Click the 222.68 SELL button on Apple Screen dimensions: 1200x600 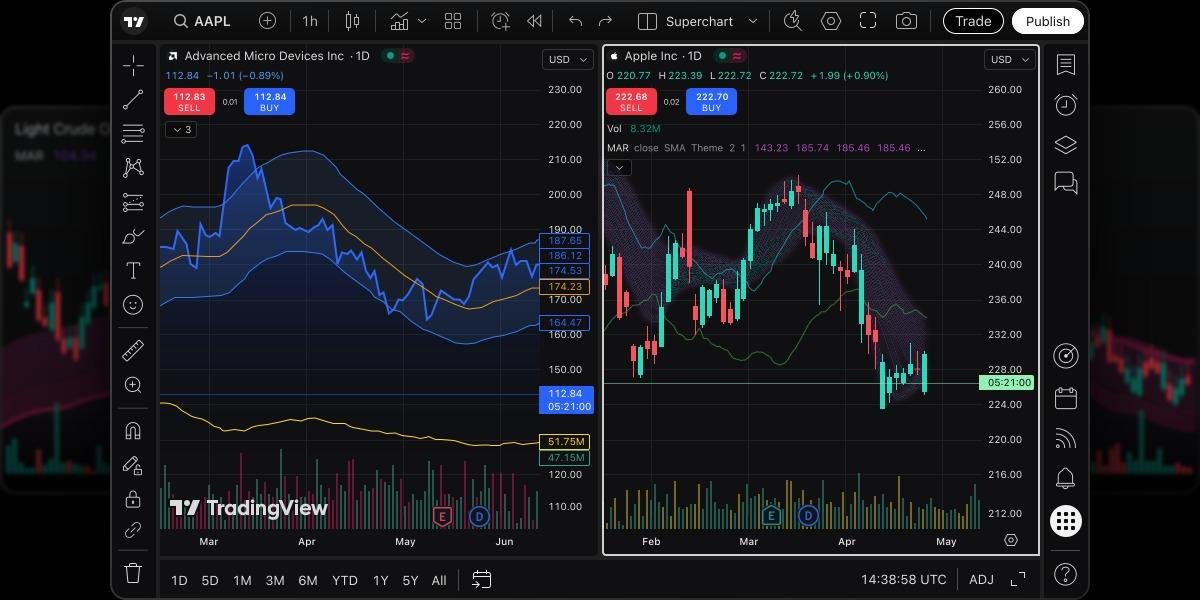pos(631,102)
